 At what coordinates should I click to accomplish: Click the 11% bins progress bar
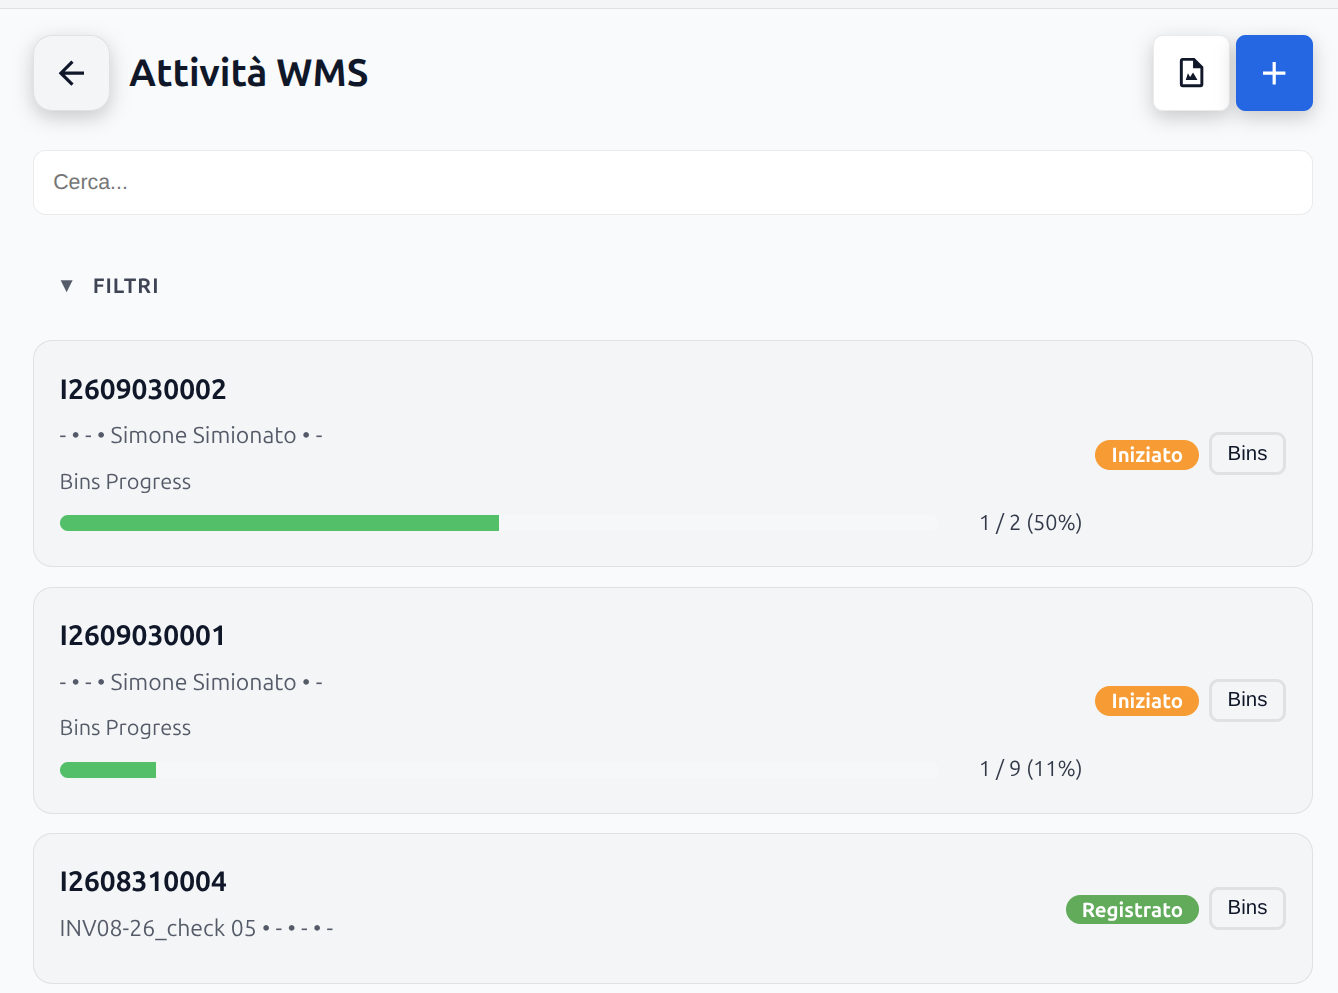[500, 769]
